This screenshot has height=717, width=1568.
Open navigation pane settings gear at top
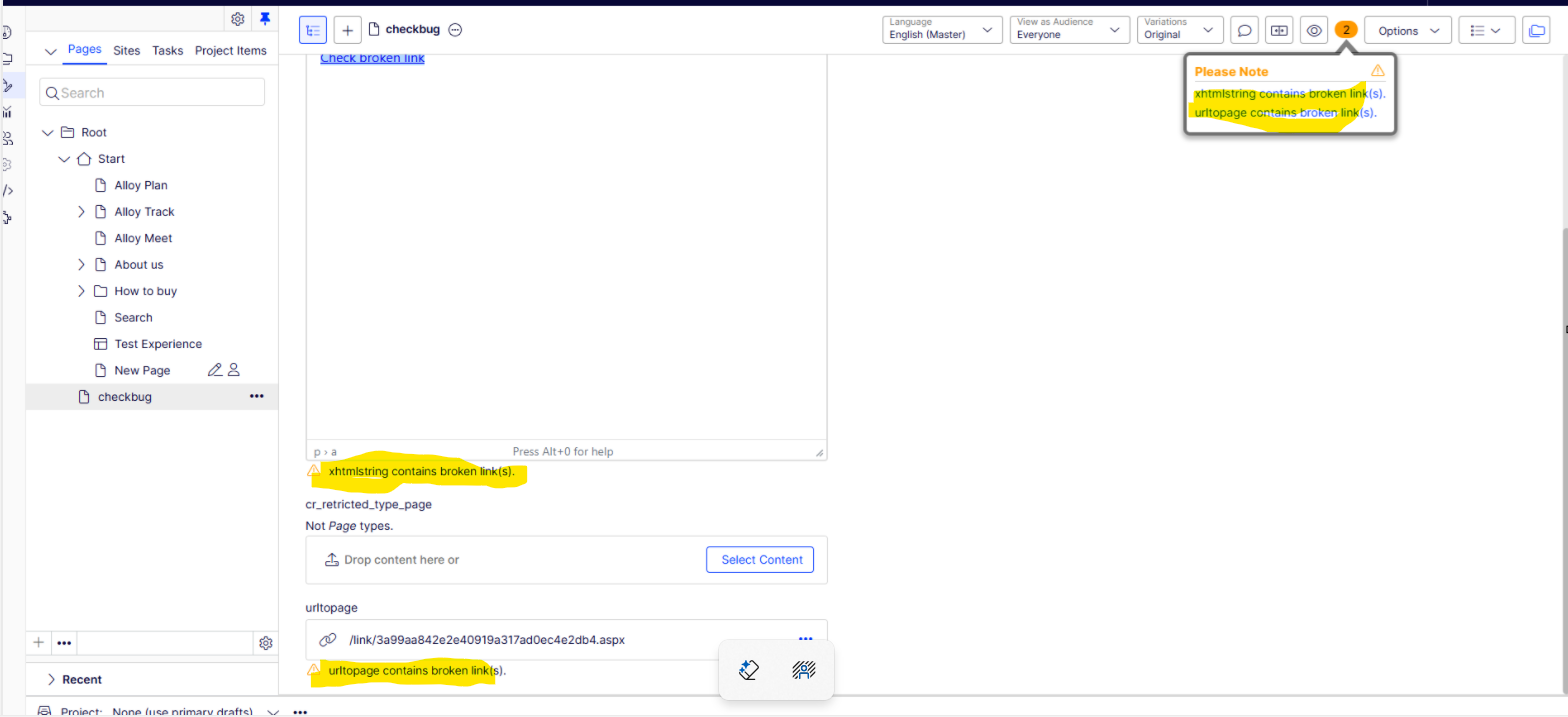click(x=238, y=19)
